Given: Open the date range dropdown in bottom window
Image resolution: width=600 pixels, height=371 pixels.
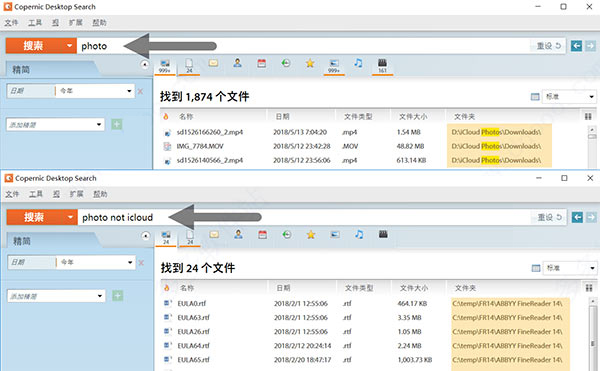Looking at the screenshot, I should 95,262.
